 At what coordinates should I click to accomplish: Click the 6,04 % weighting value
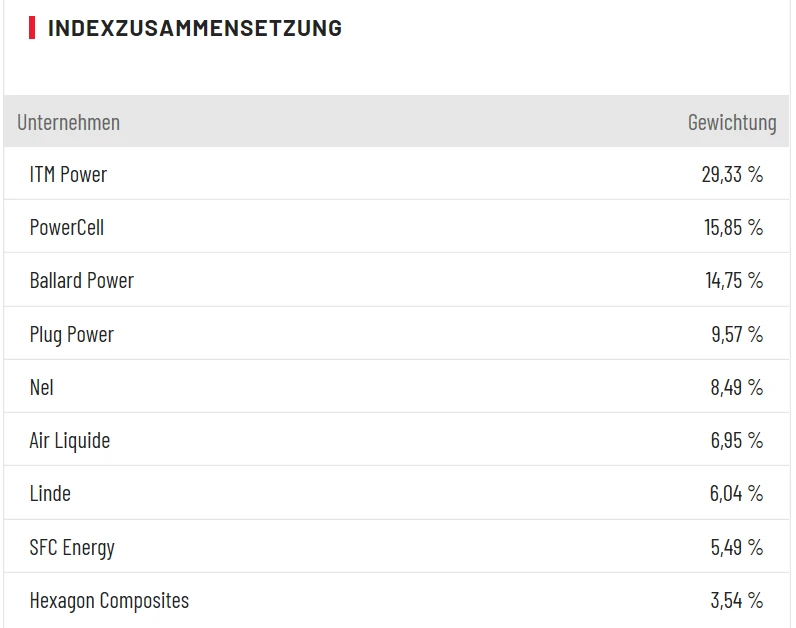(x=737, y=493)
